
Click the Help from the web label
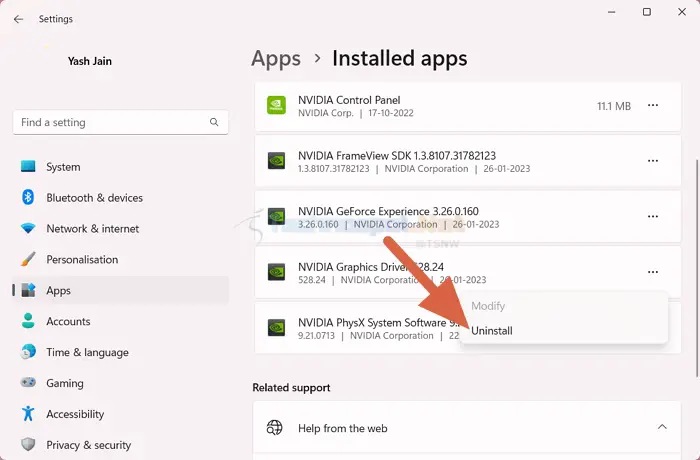tap(342, 428)
